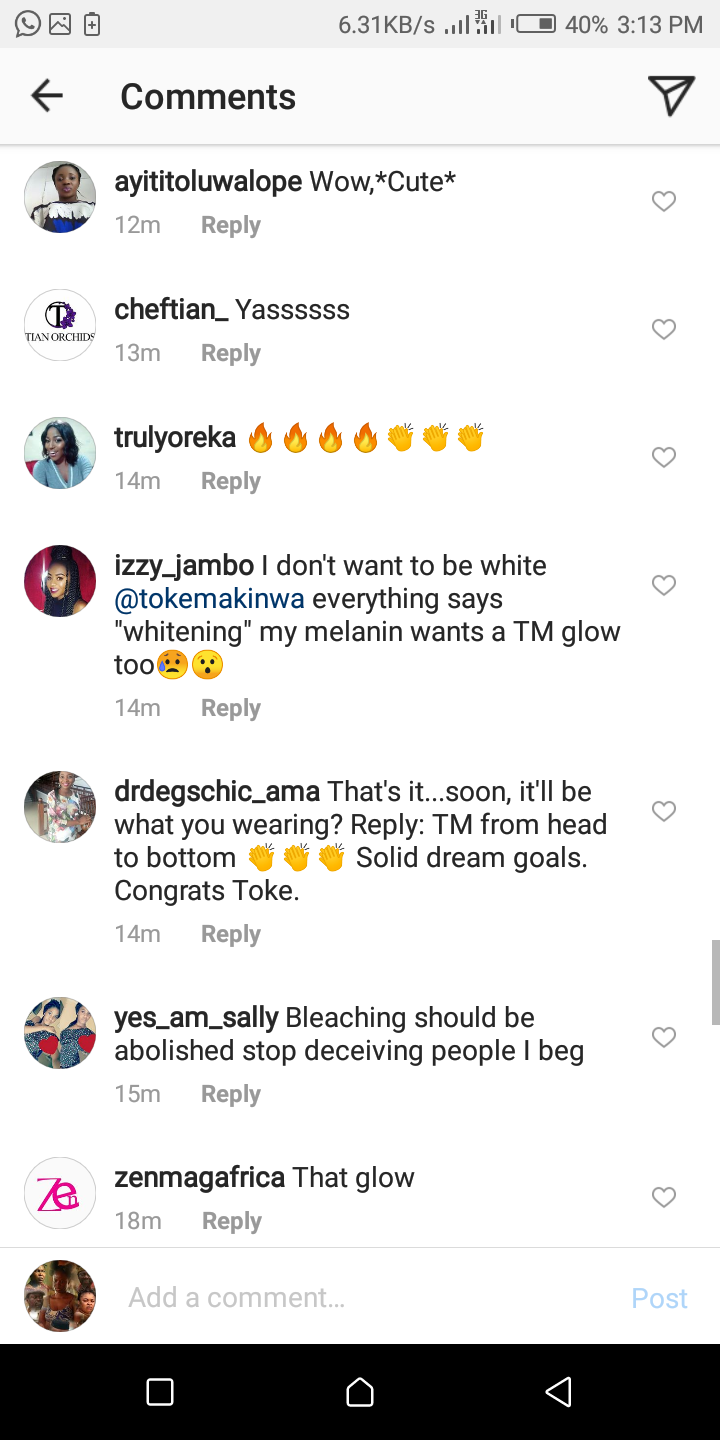Screen dimensions: 720x1440
Task: Tap Post to submit comment
Action: (x=659, y=1298)
